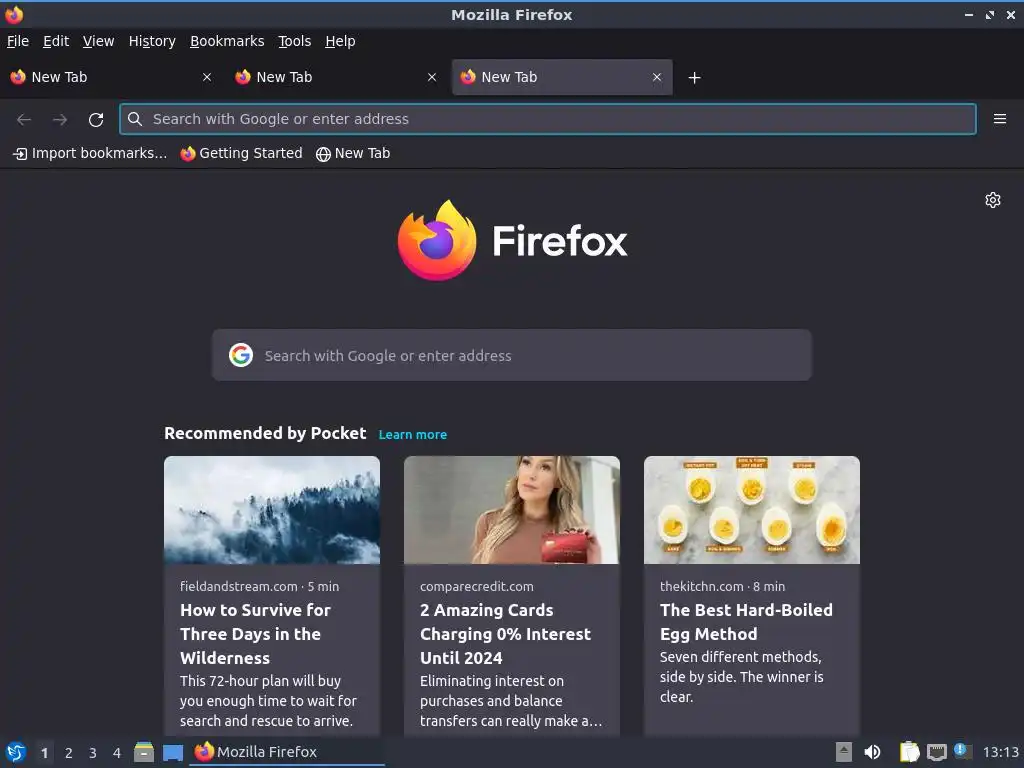The image size is (1024, 768).
Task: Open the New Tab bookmark with globe icon
Action: [353, 153]
